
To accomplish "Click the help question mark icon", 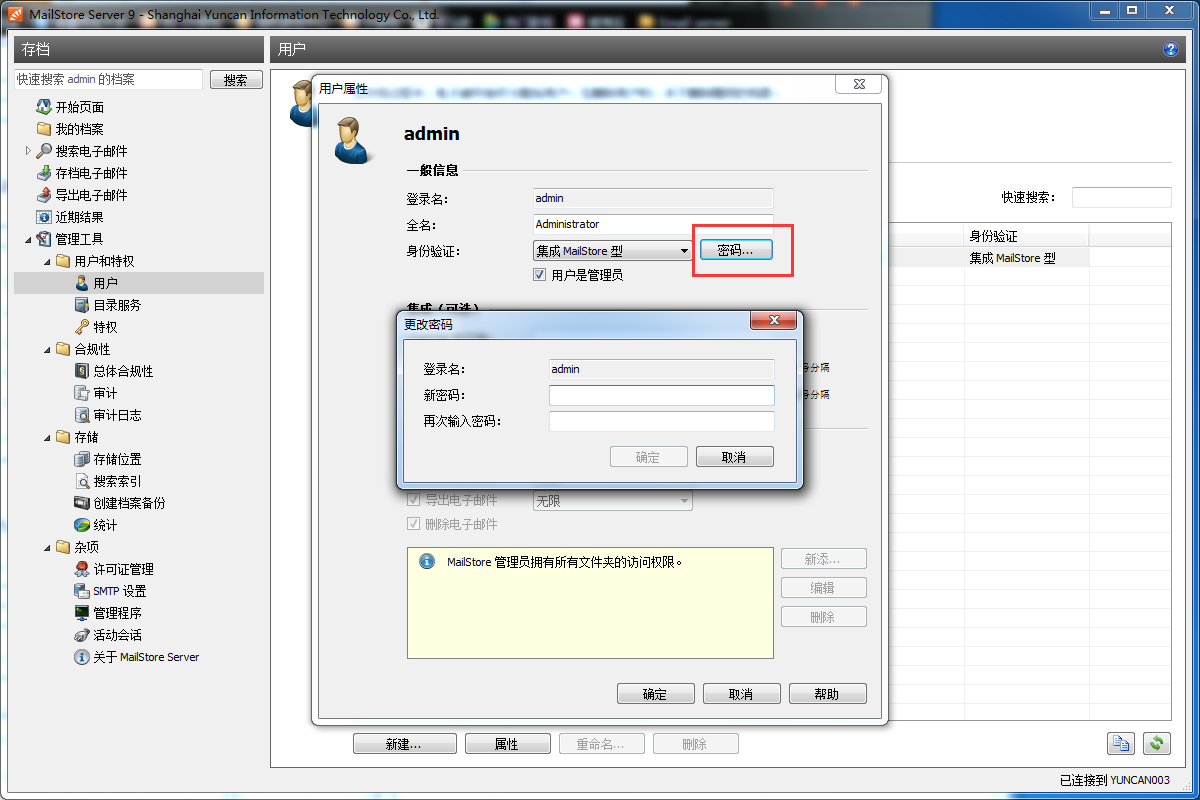I will [x=1171, y=48].
